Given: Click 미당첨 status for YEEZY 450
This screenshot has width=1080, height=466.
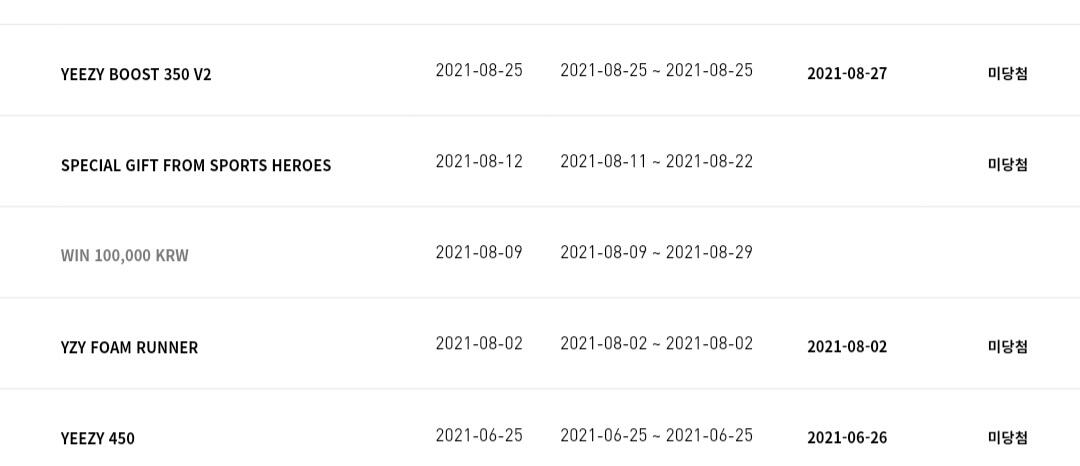Looking at the screenshot, I should [1008, 438].
